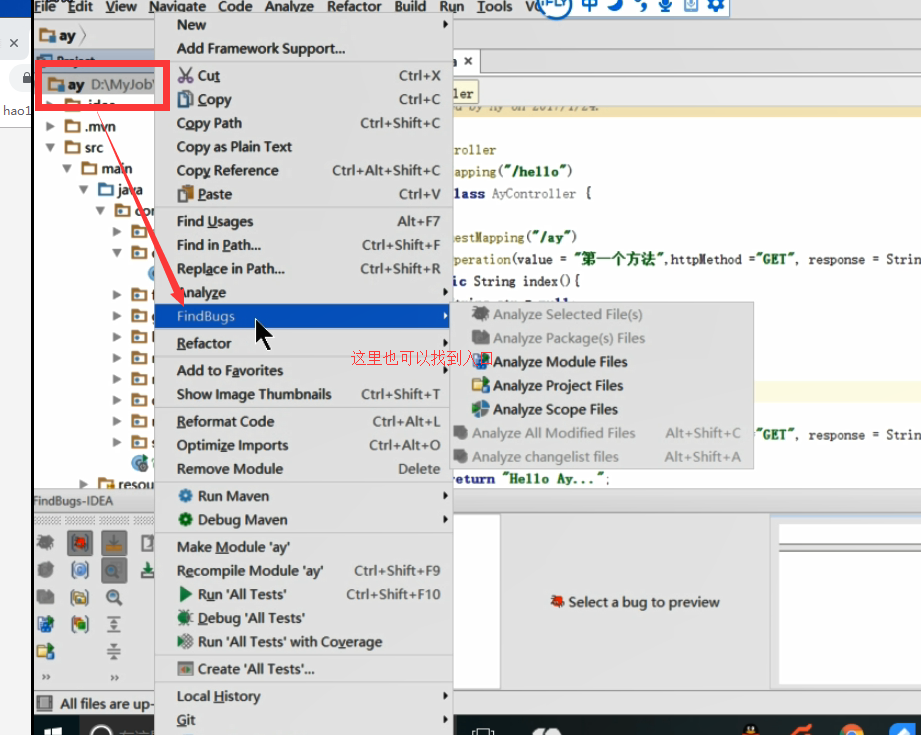Viewport: 921px width, 735px height.
Task: Click the iFLY microphone voice input icon
Action: click(x=665, y=6)
